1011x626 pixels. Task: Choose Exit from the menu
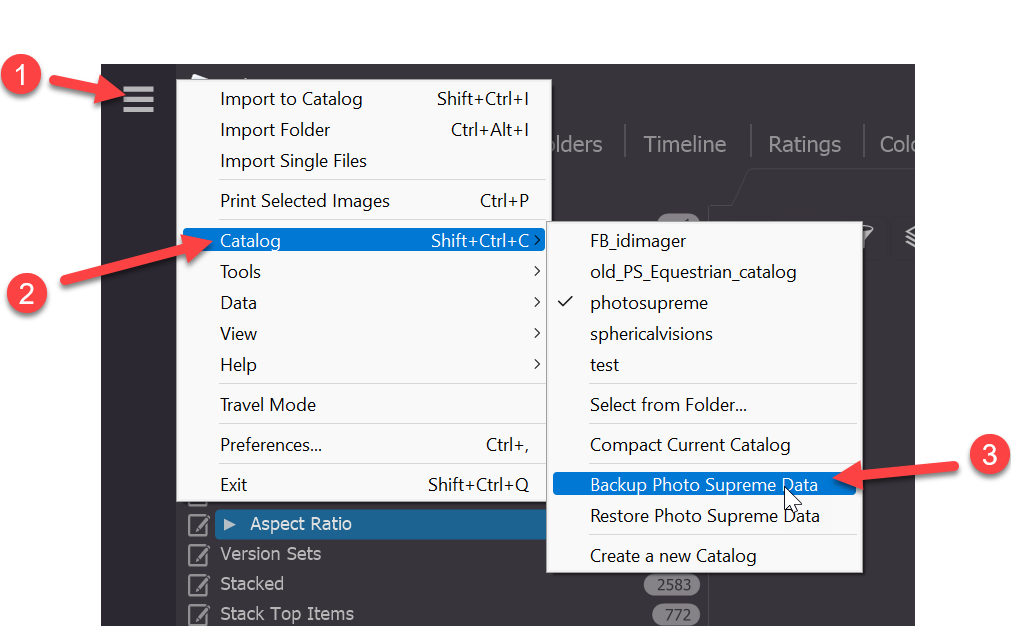[x=364, y=484]
